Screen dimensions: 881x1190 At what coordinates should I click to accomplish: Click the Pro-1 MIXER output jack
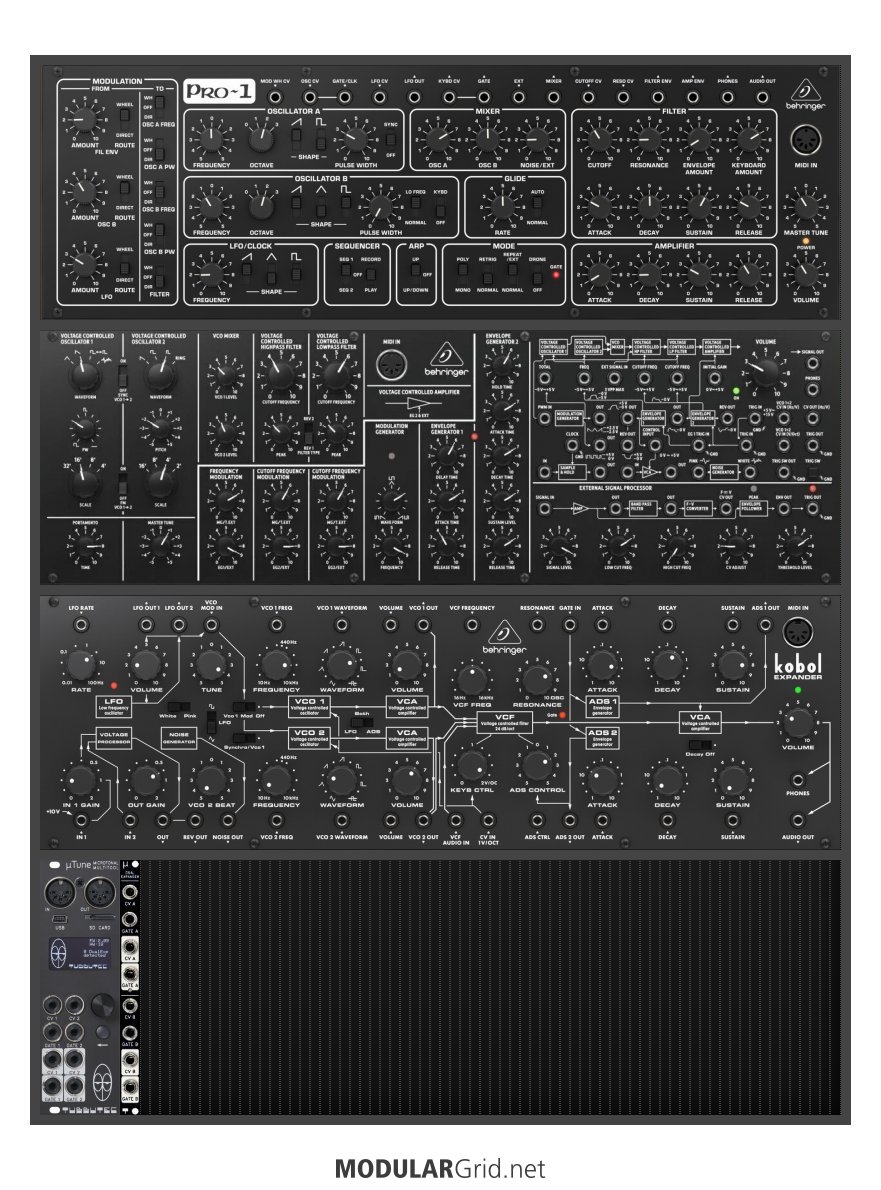(553, 97)
